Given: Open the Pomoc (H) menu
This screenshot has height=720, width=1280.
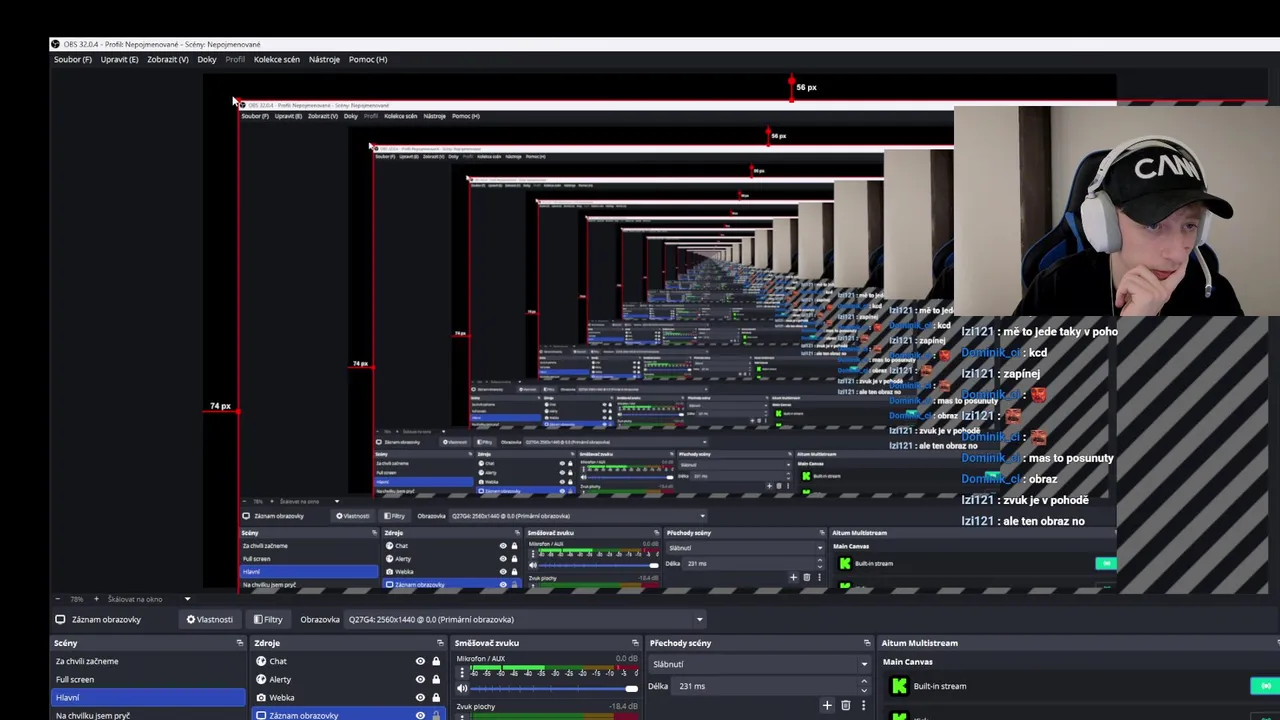Looking at the screenshot, I should click(368, 59).
